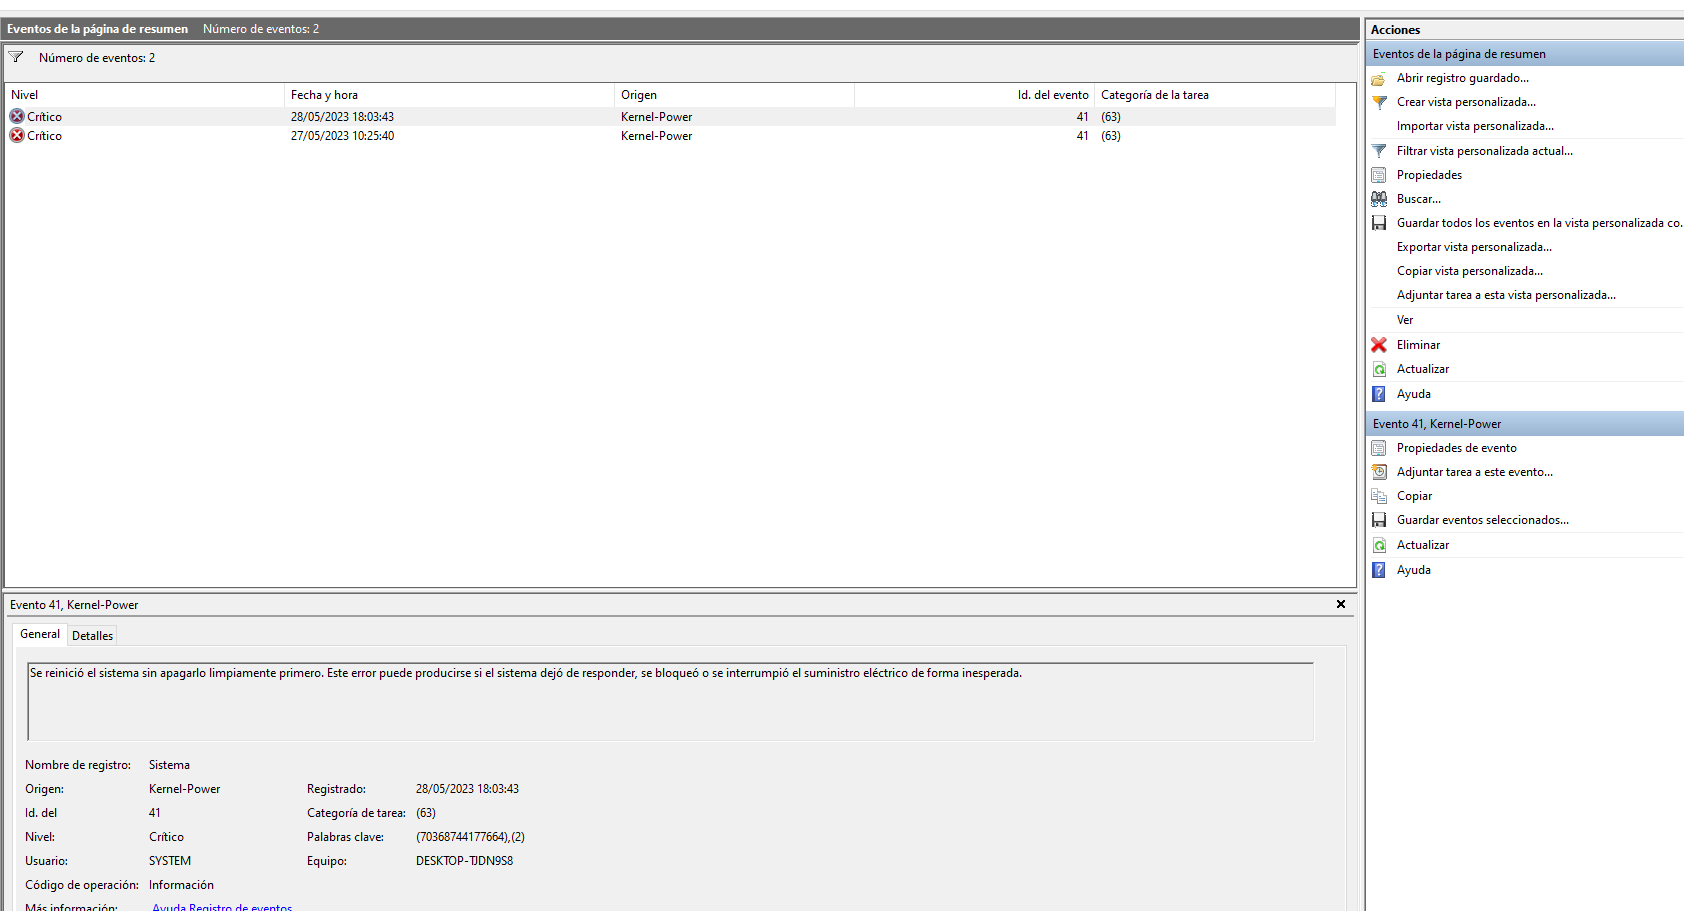The image size is (1684, 911).
Task: Click the Abrir registro guardado folder icon
Action: coord(1379,78)
